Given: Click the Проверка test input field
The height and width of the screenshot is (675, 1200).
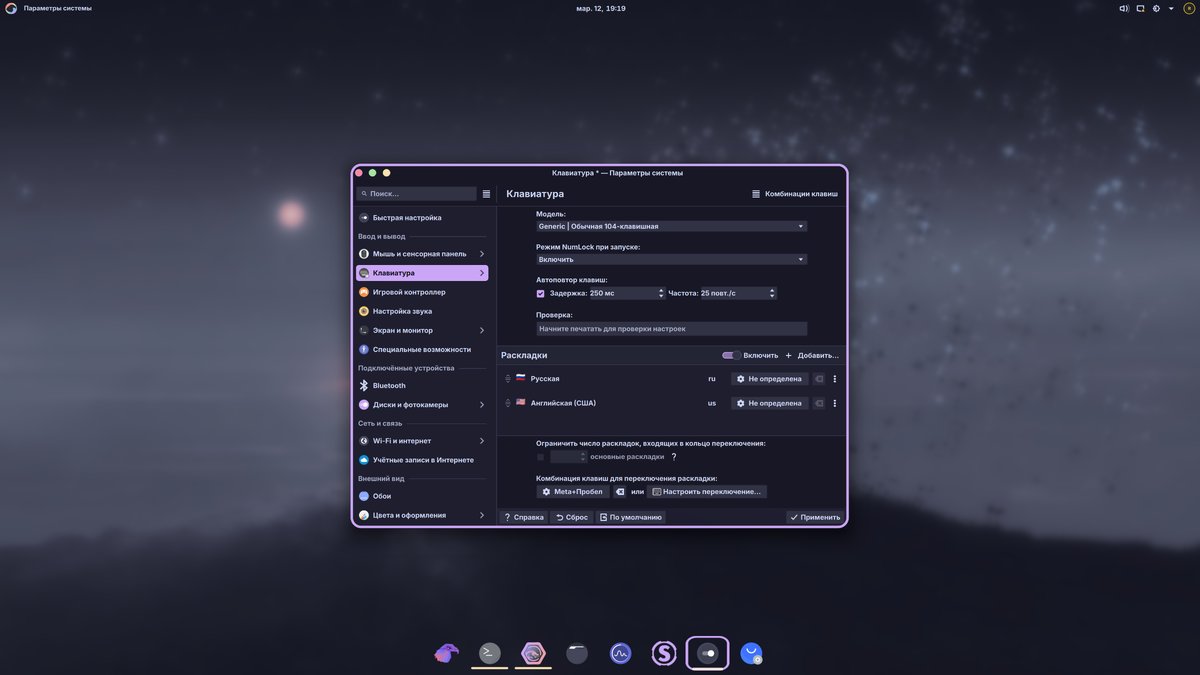Looking at the screenshot, I should (671, 328).
